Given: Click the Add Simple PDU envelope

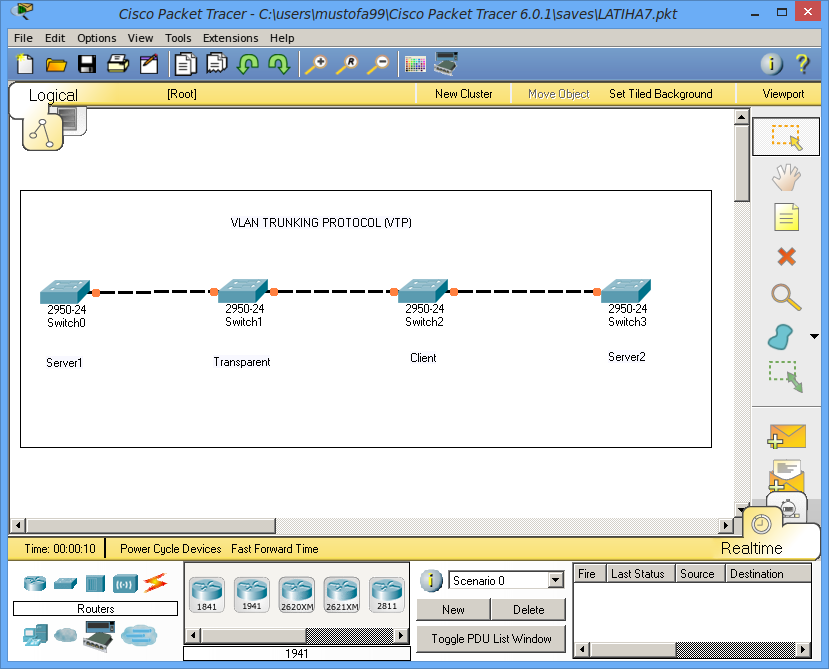Looking at the screenshot, I should 786,436.
